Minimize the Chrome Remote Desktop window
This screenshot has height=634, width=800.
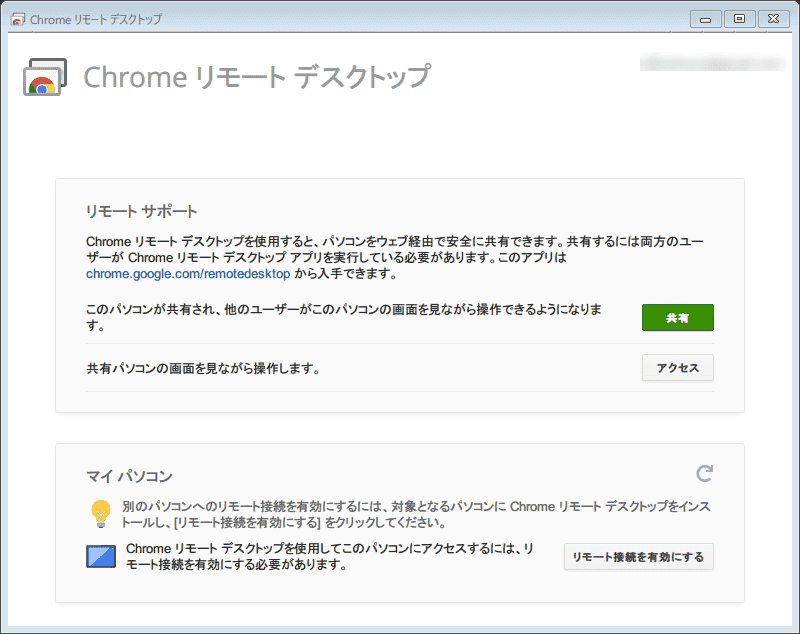coord(706,18)
